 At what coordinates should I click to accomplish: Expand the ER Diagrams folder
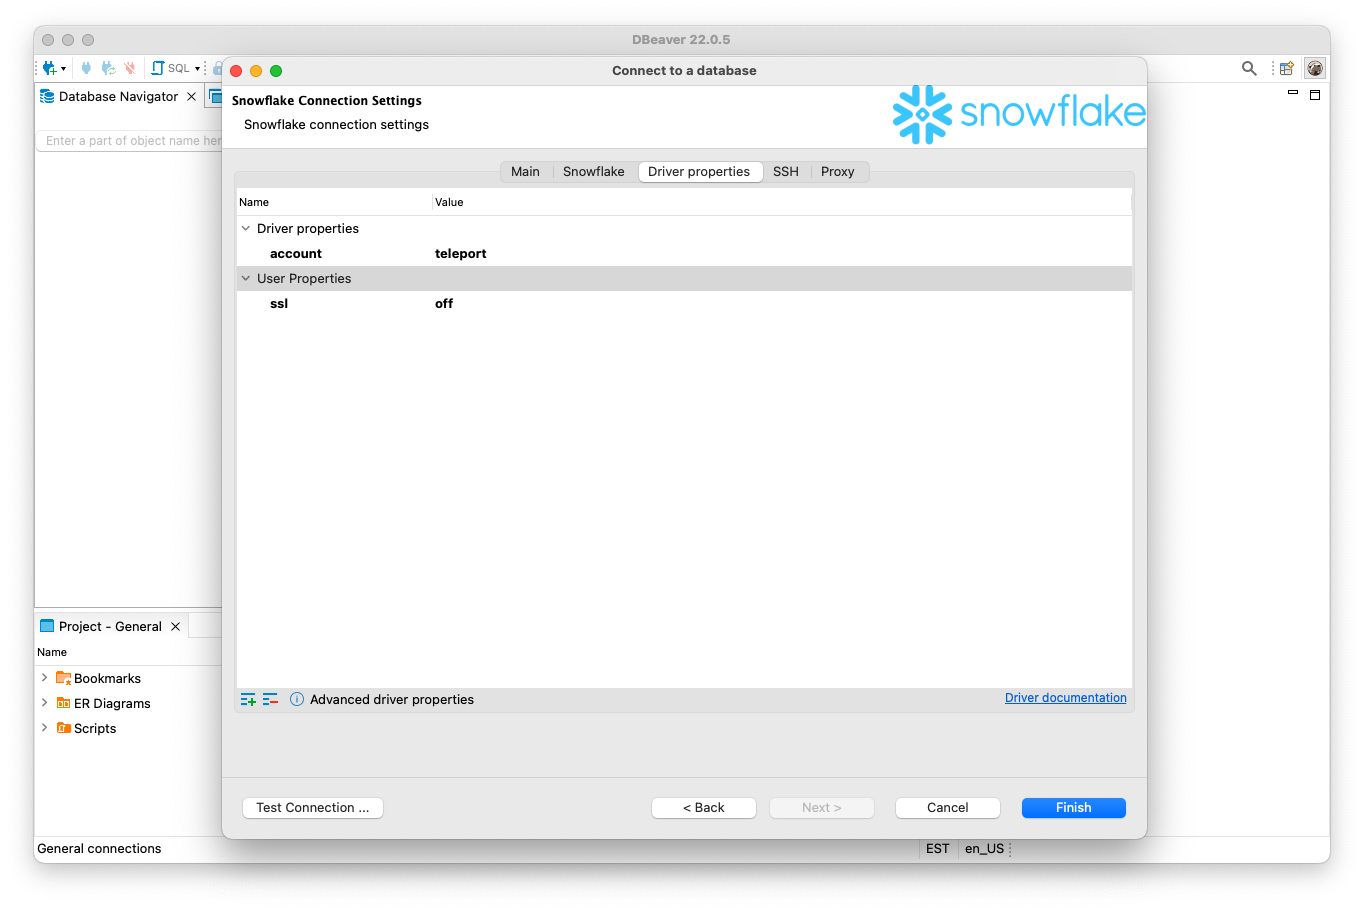pos(44,703)
